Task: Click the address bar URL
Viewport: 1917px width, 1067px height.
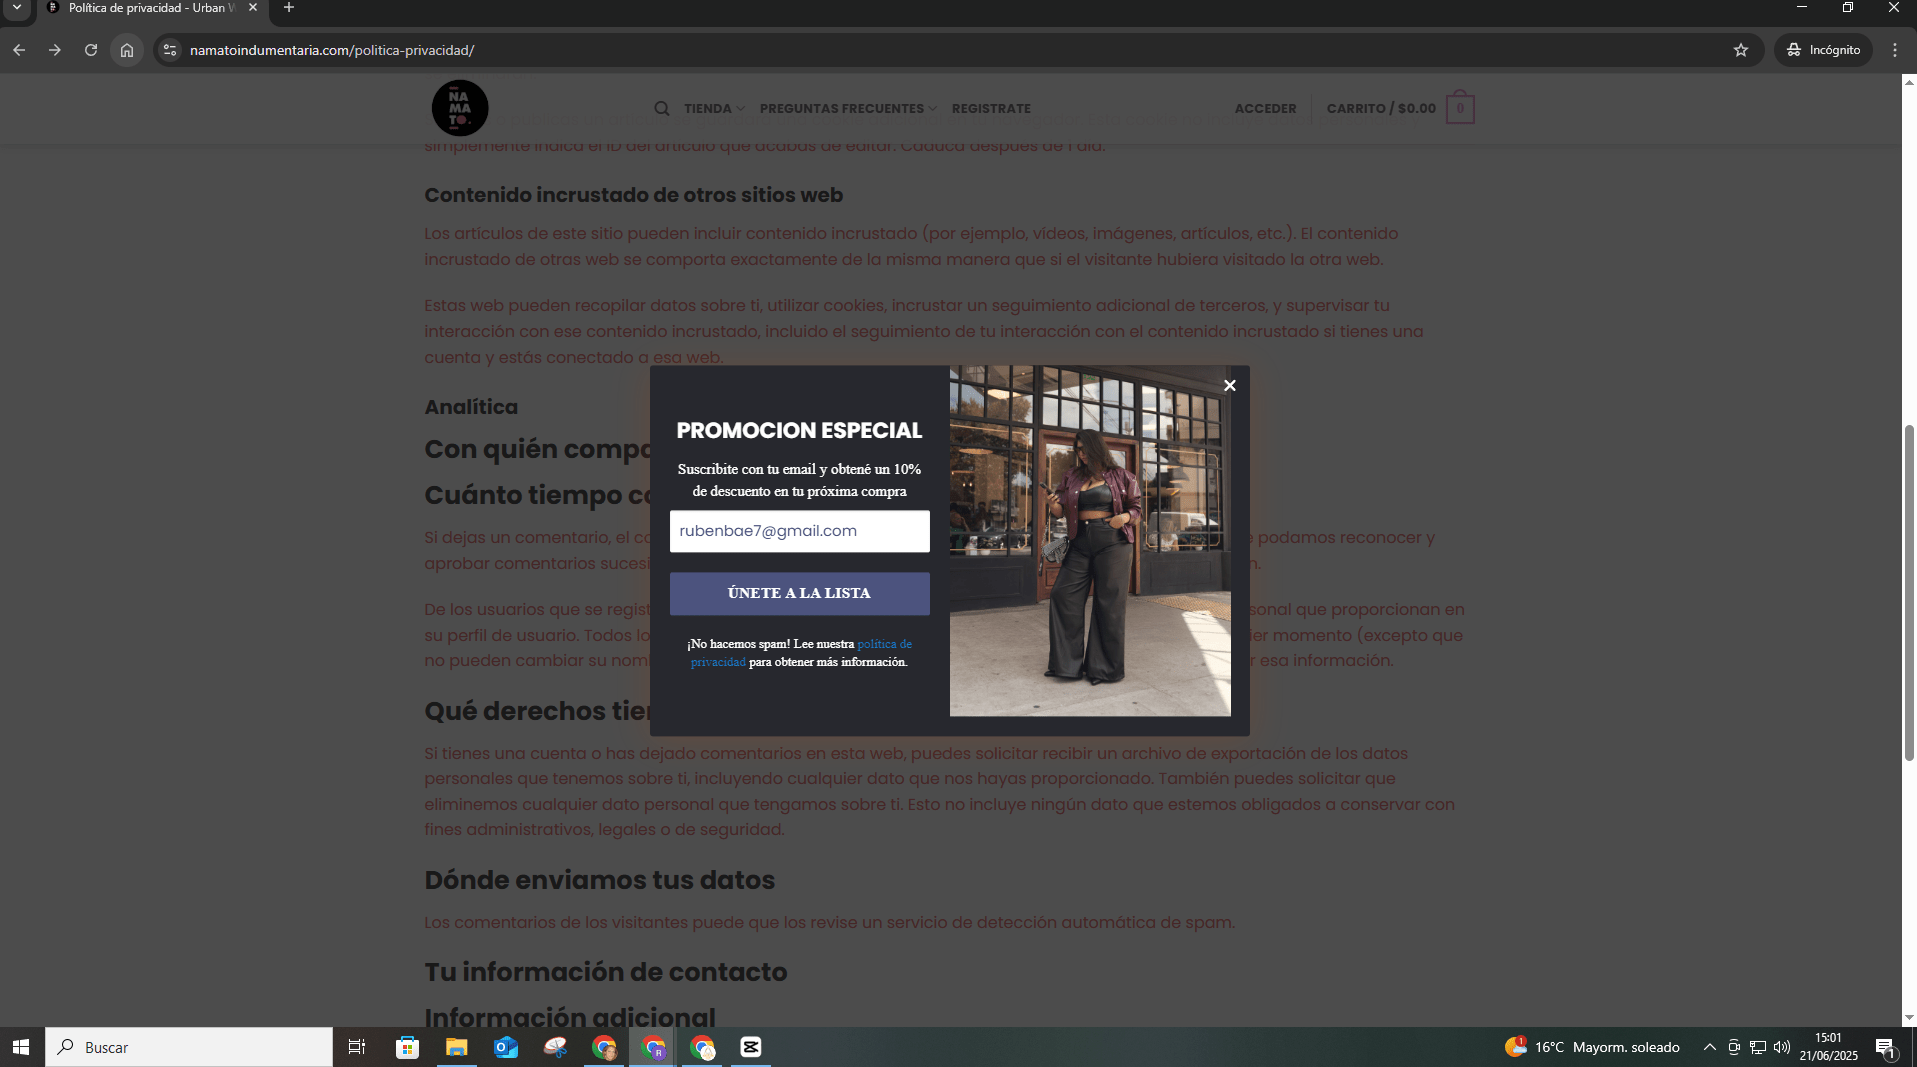Action: (332, 50)
